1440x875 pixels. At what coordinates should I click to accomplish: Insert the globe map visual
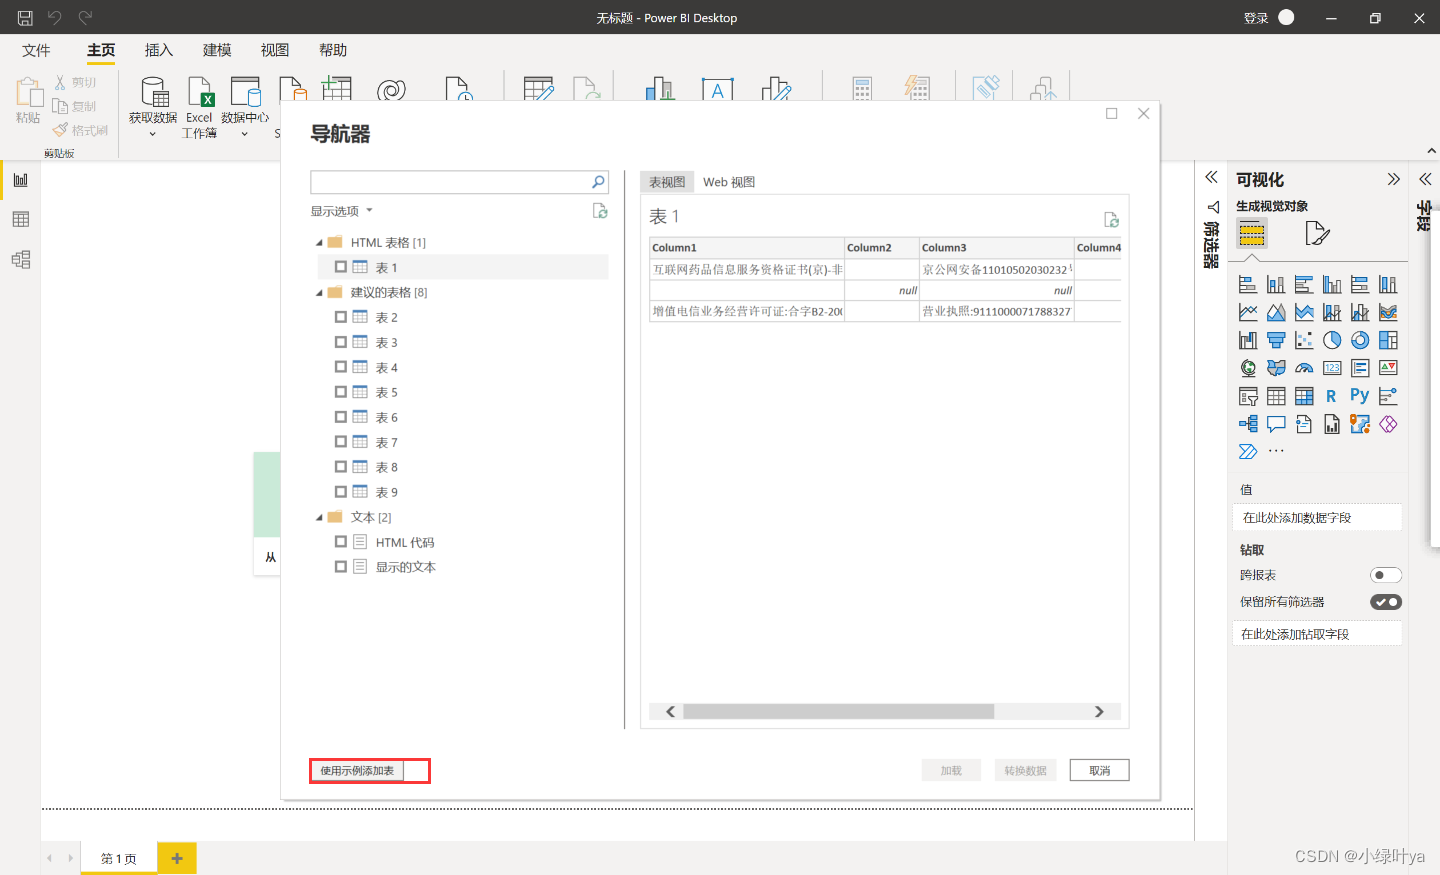point(1248,369)
